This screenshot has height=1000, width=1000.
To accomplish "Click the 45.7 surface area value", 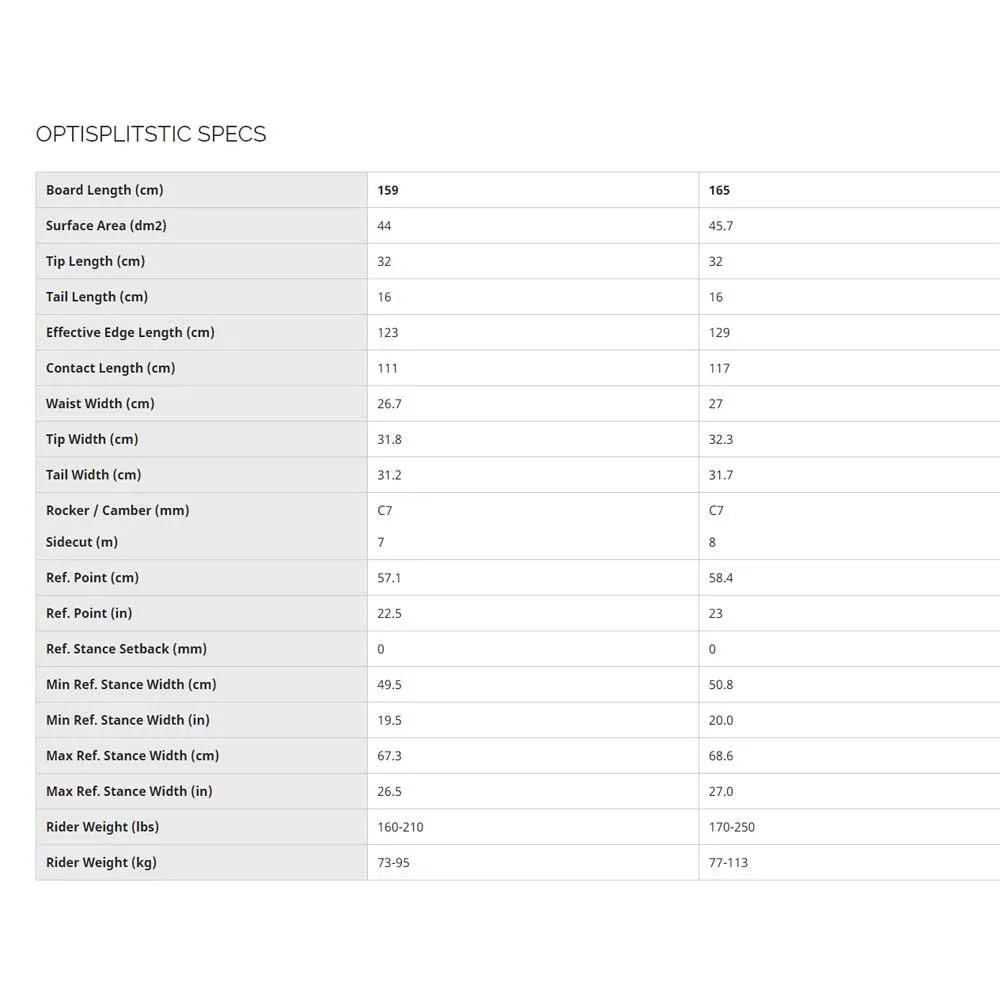I will [721, 226].
